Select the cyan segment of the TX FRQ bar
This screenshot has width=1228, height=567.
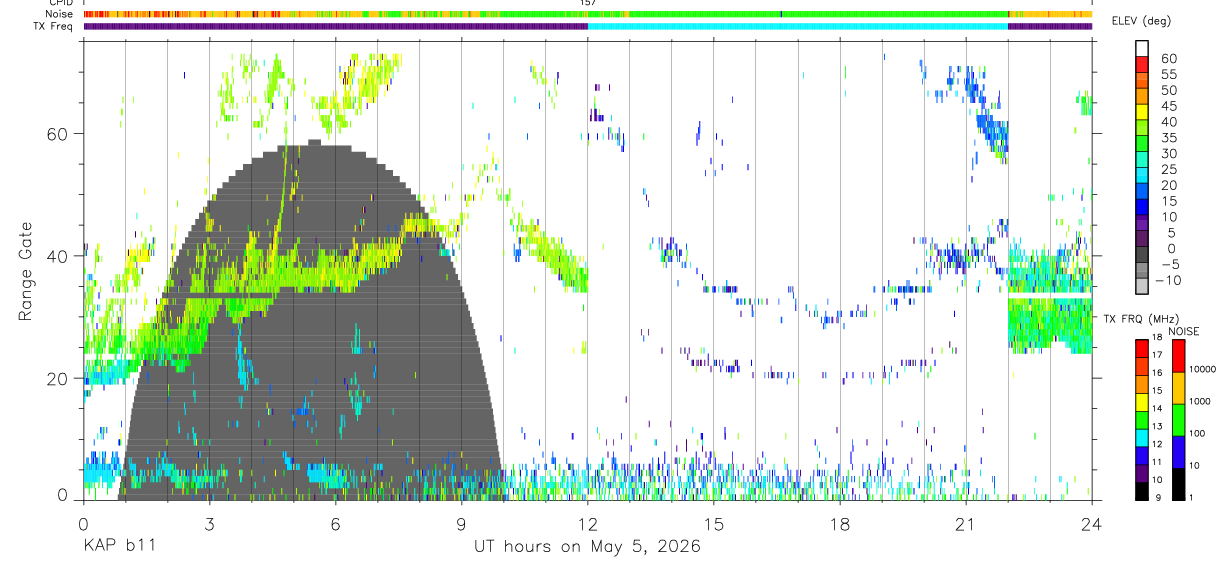(x=1142, y=438)
